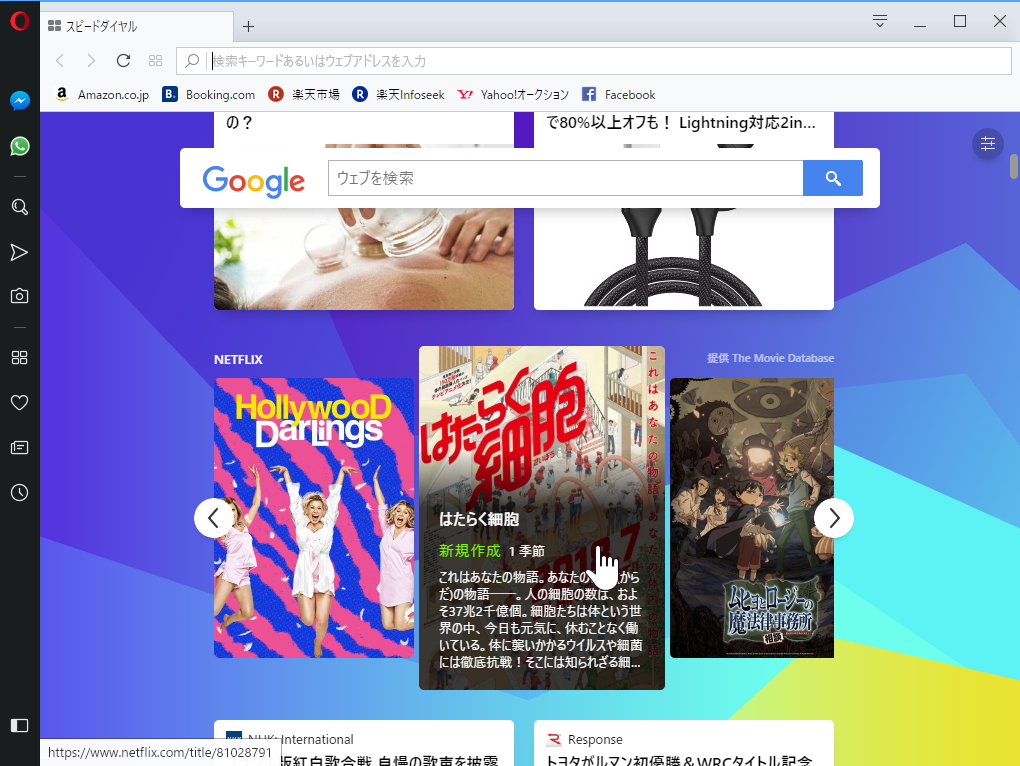Take a snapshot using the camera sidebar icon
The image size is (1020, 766).
pyautogui.click(x=19, y=295)
